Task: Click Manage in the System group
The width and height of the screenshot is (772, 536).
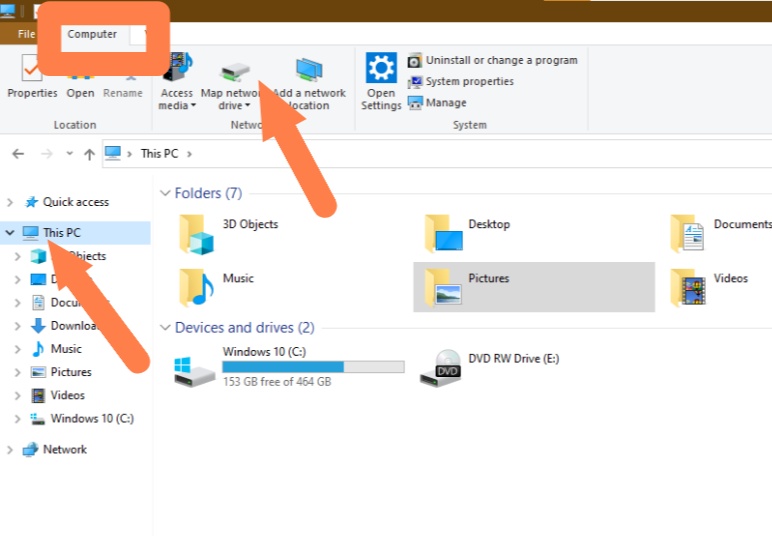Action: click(437, 102)
